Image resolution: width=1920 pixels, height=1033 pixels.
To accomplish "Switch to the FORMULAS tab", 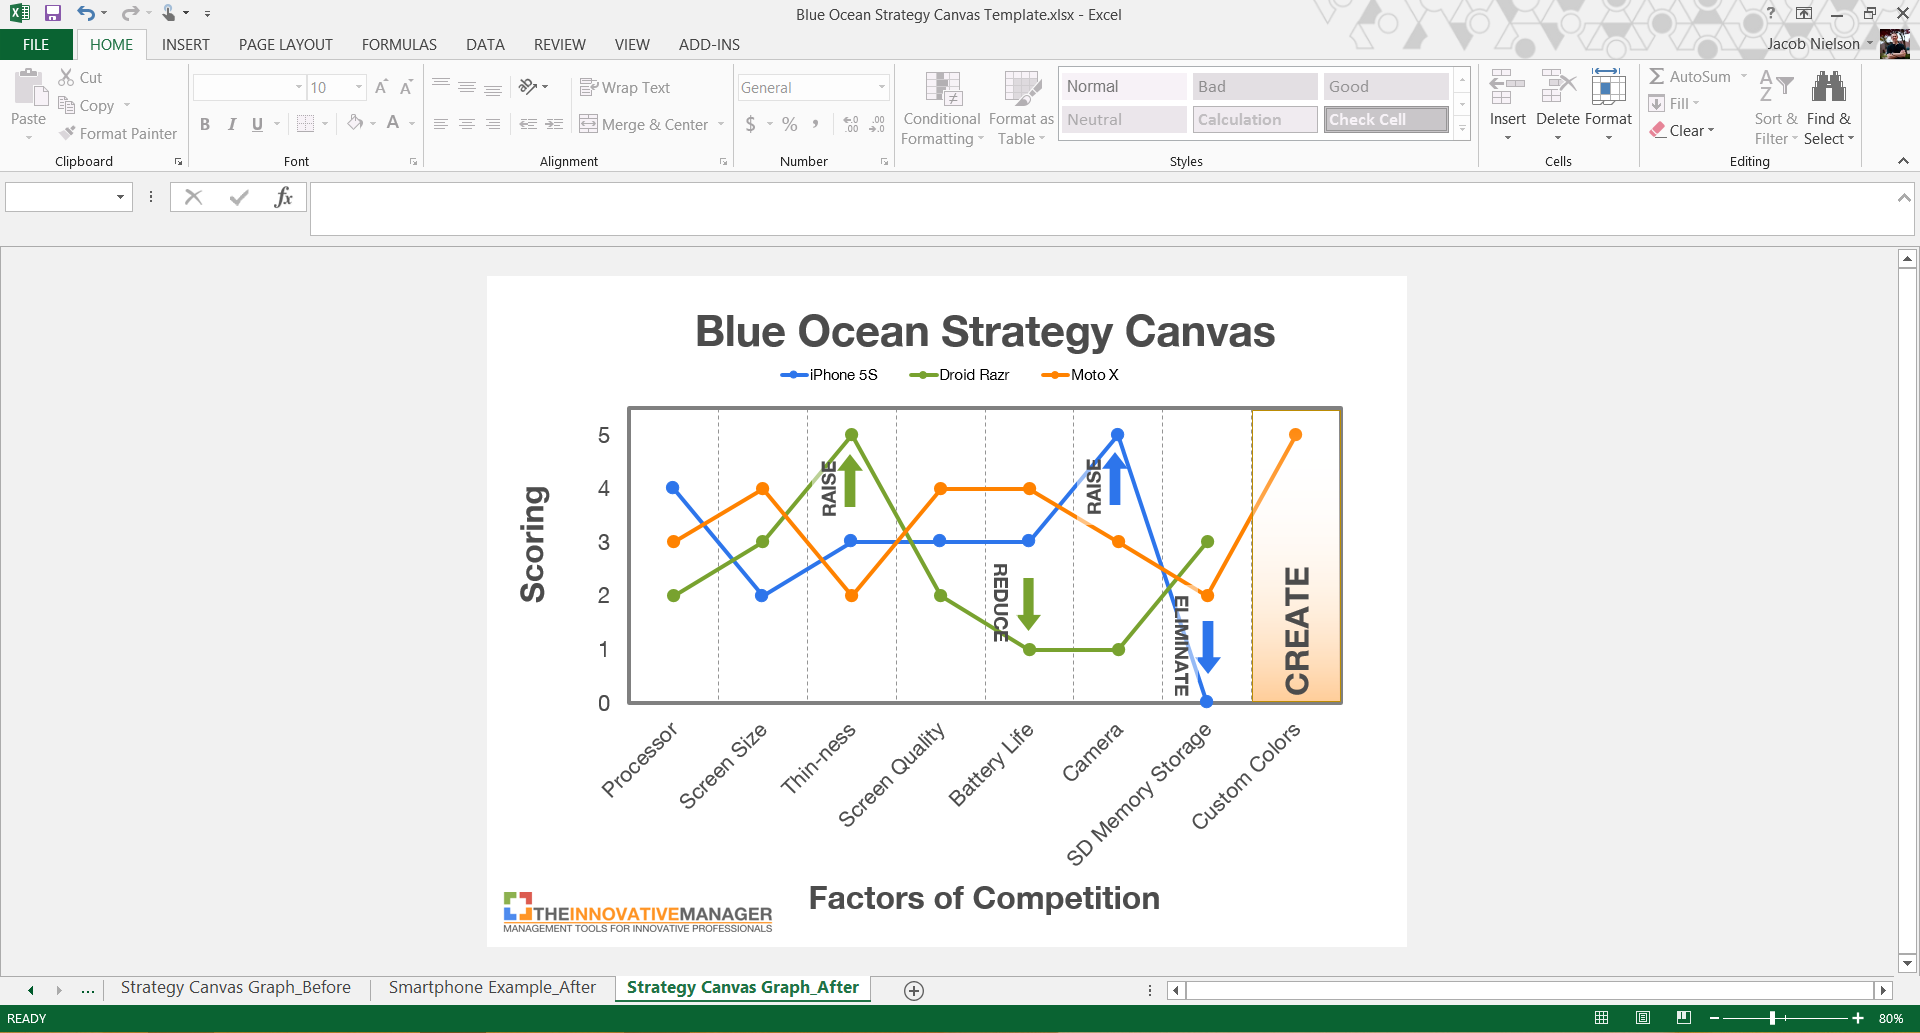I will click(x=399, y=45).
